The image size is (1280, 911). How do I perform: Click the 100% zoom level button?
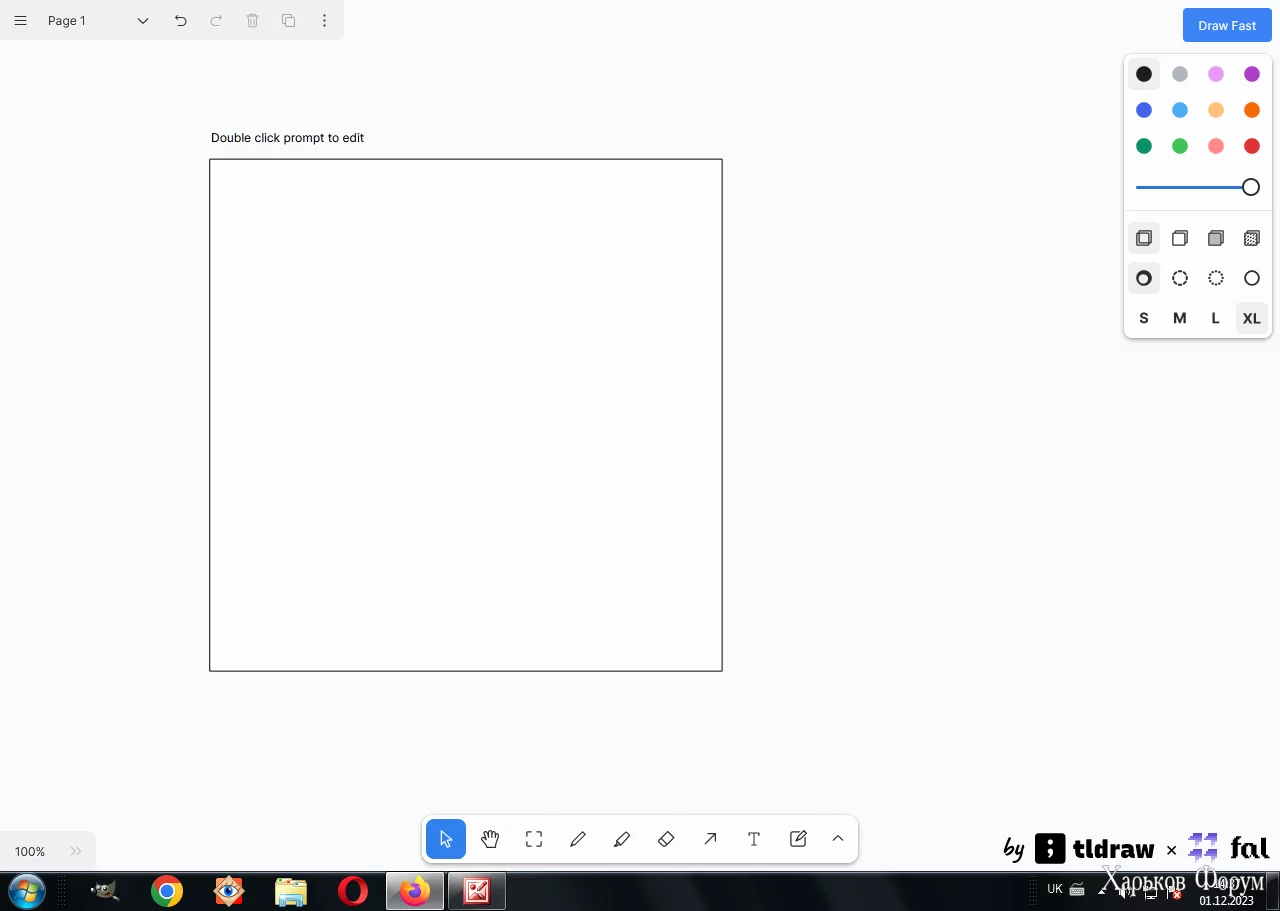(x=30, y=851)
